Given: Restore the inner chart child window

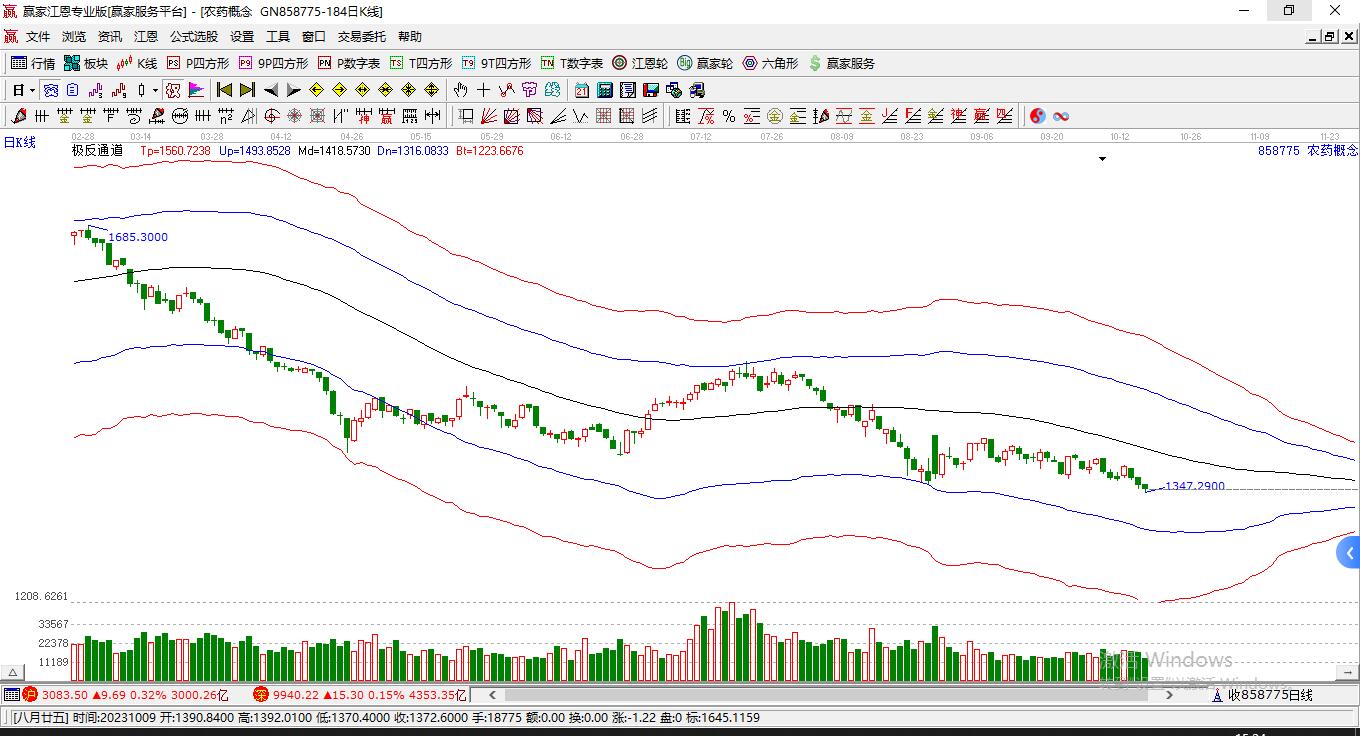Looking at the screenshot, I should pyautogui.click(x=1329, y=36).
